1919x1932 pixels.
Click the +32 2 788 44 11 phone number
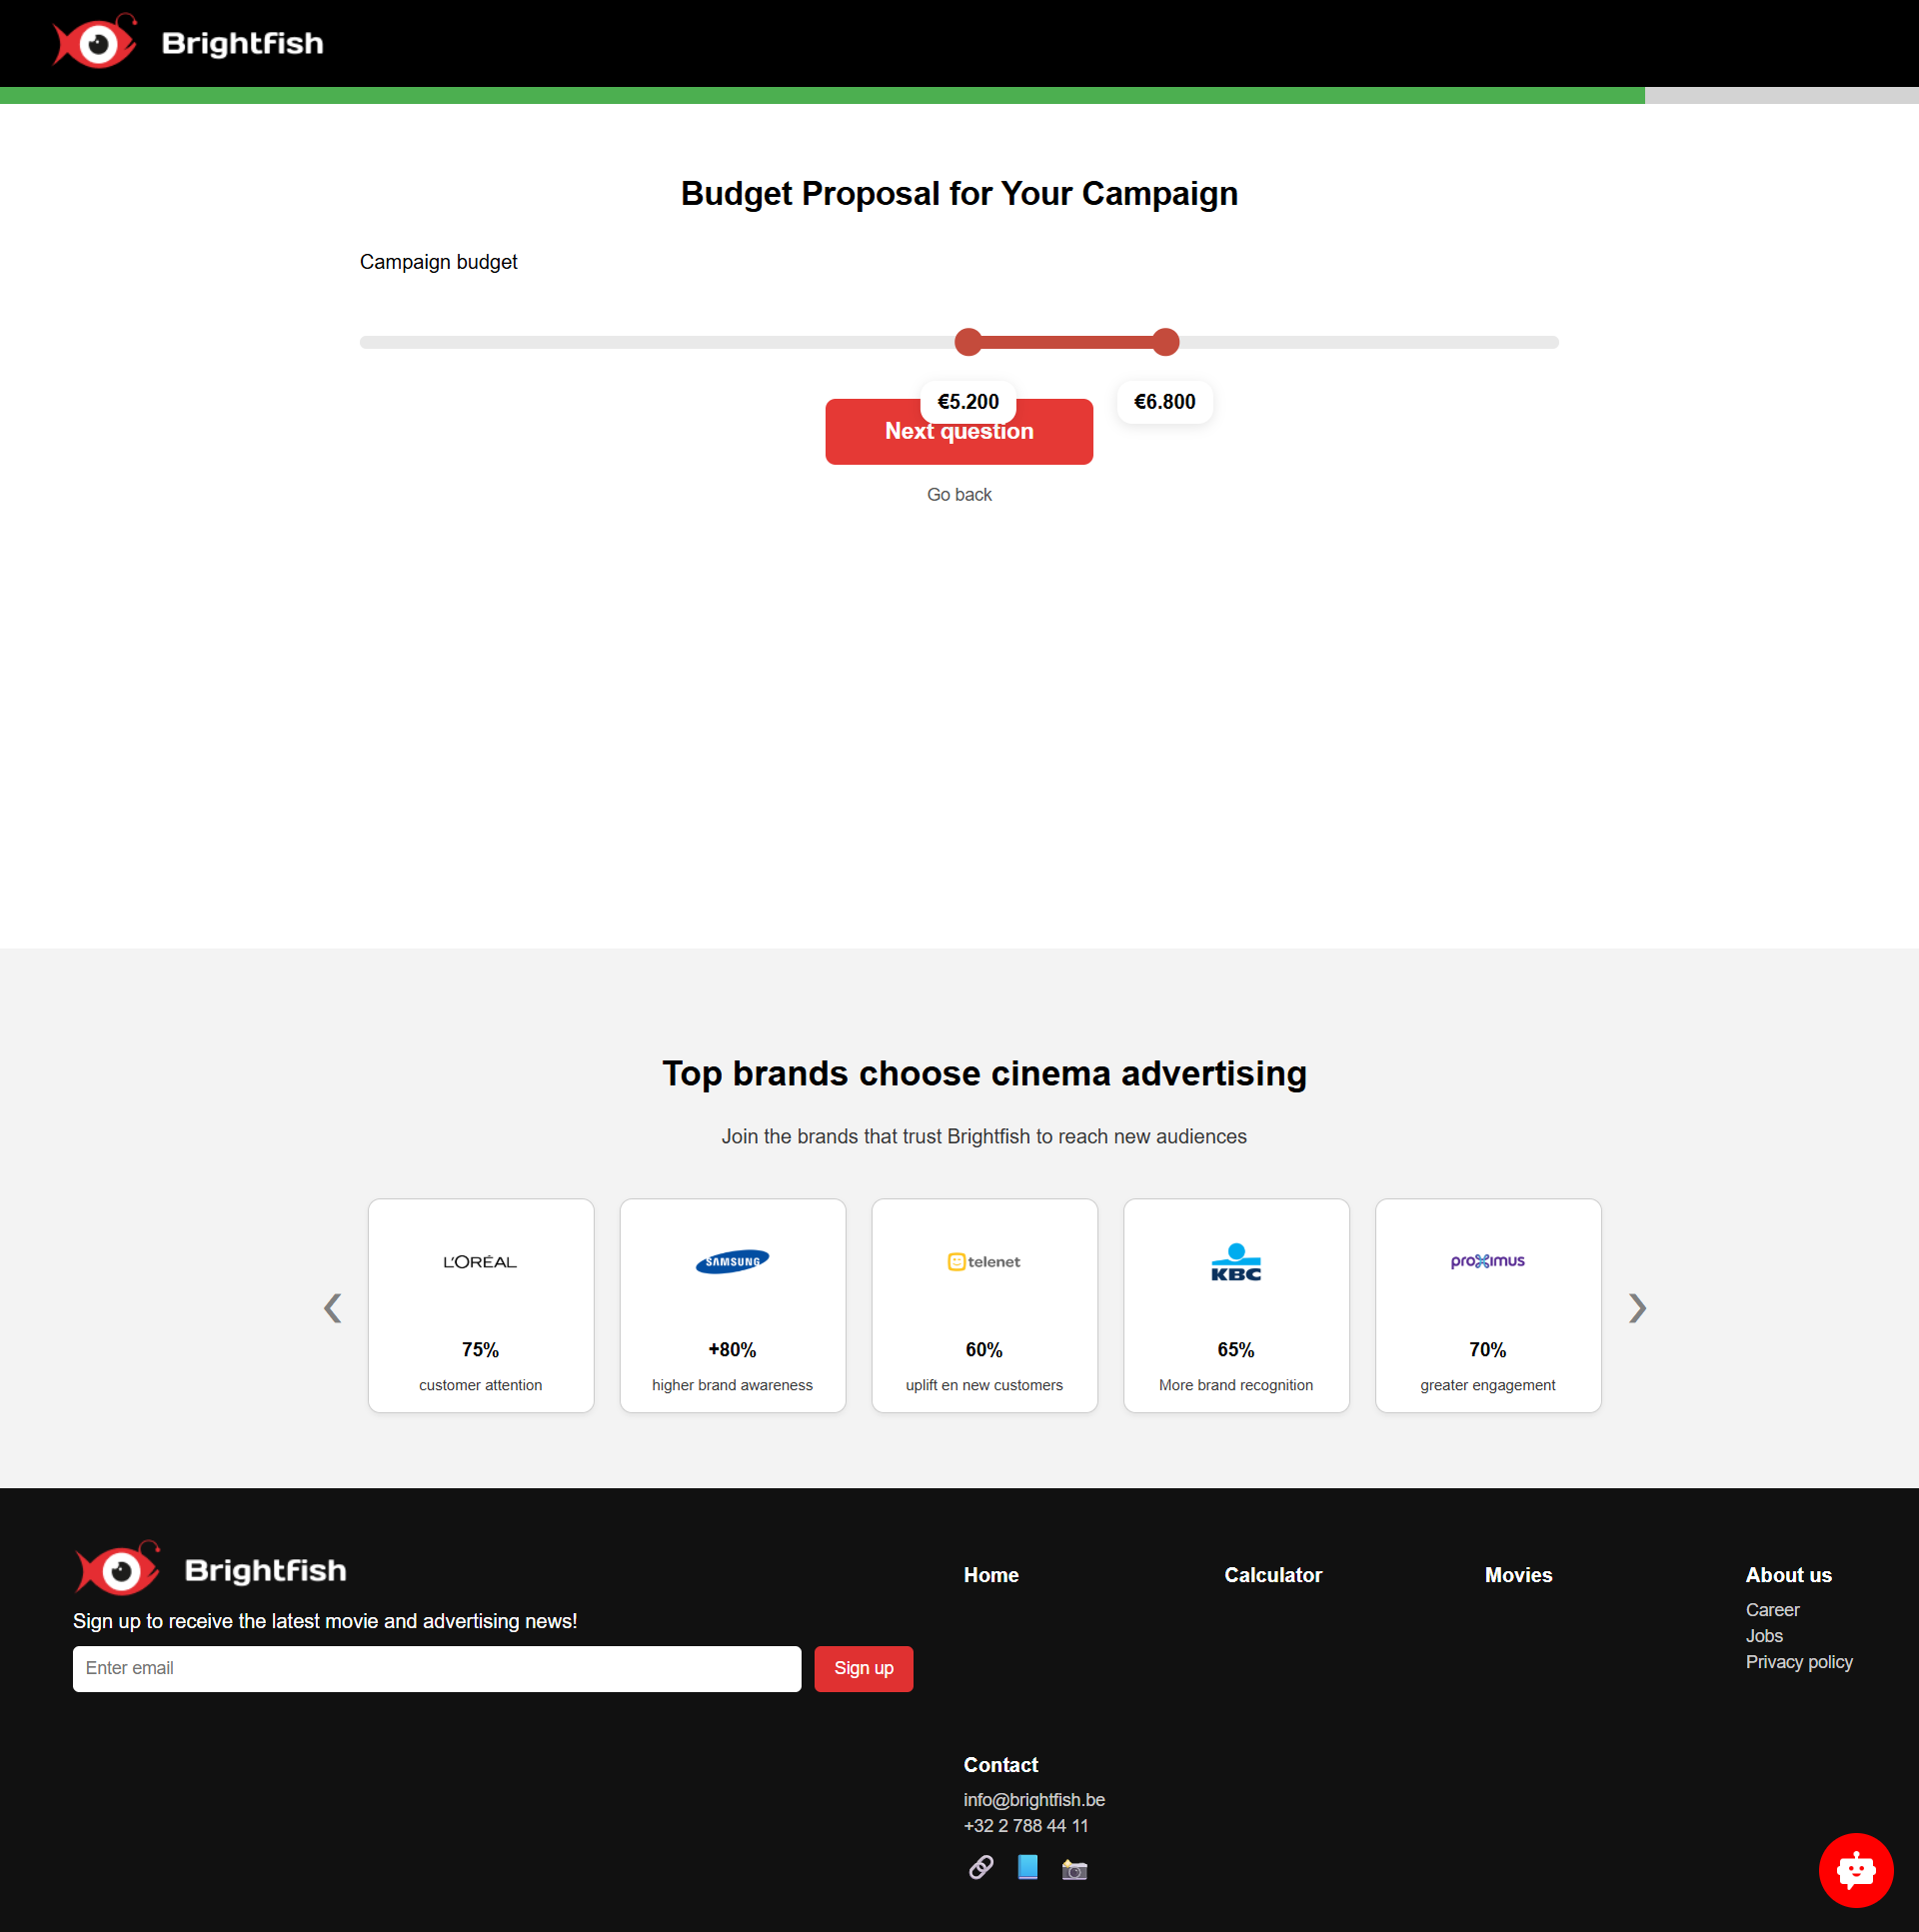[1026, 1826]
